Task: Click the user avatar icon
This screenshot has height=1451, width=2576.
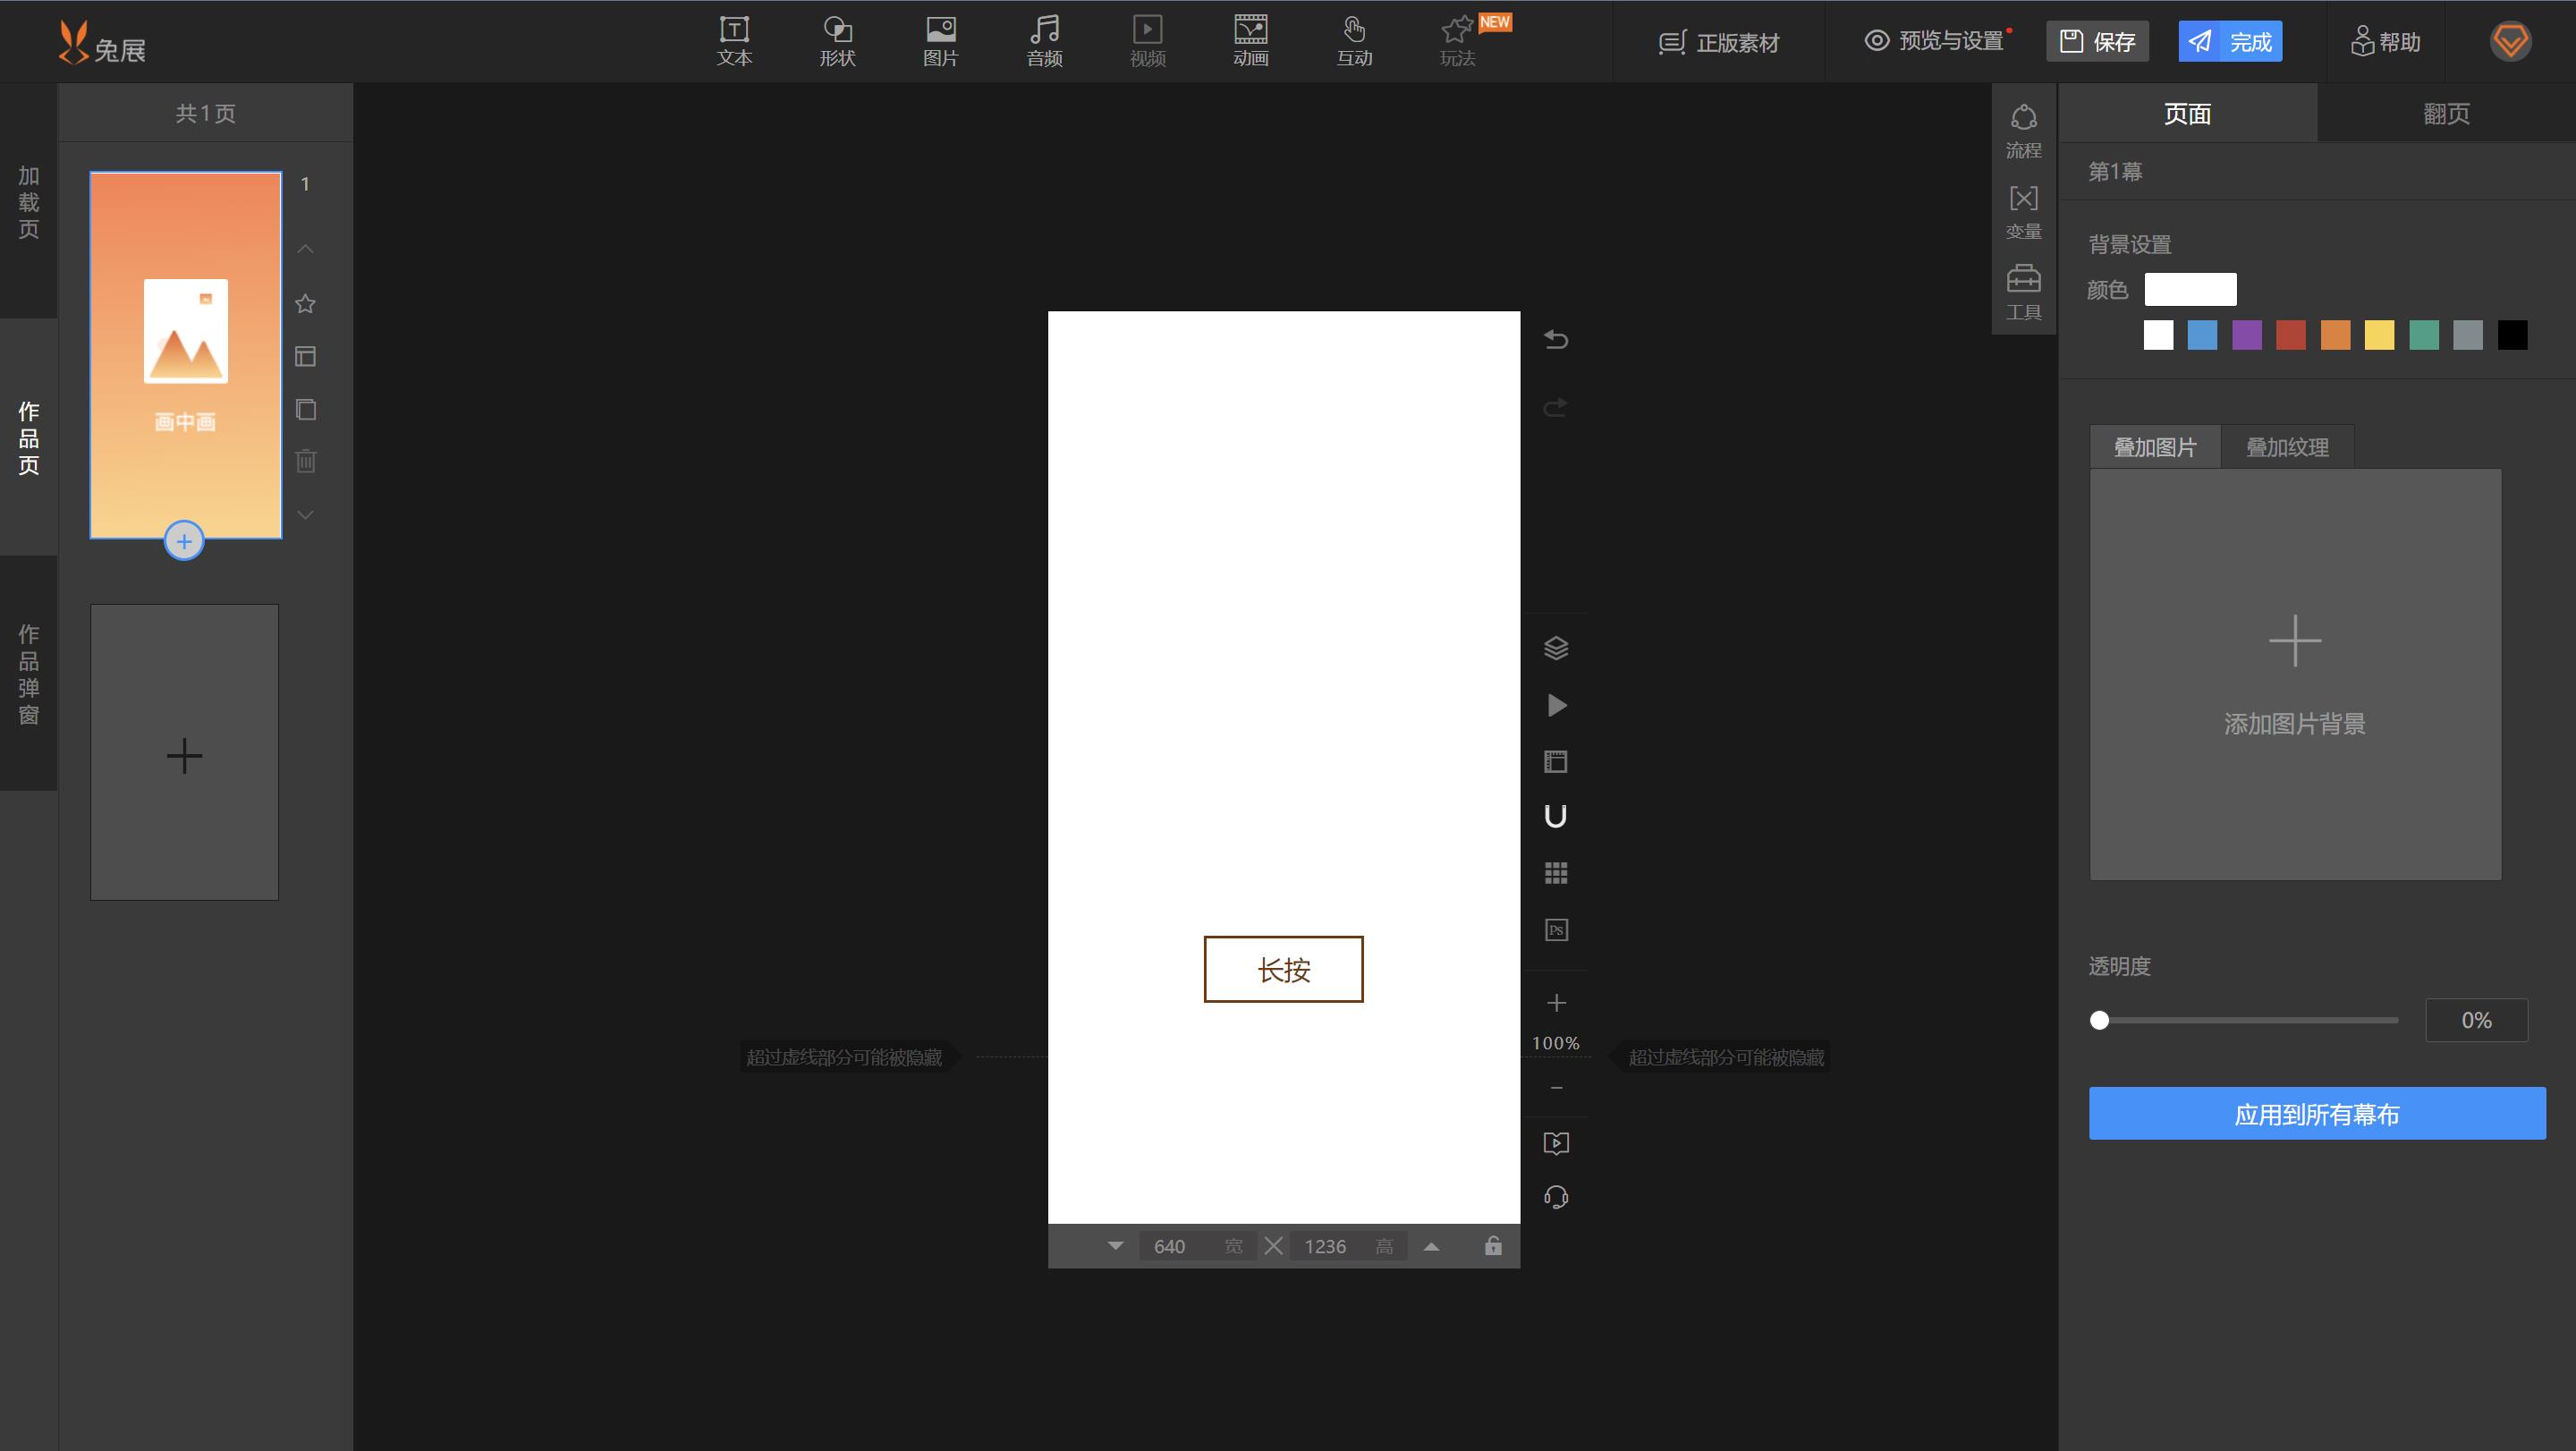Action: [x=2510, y=41]
